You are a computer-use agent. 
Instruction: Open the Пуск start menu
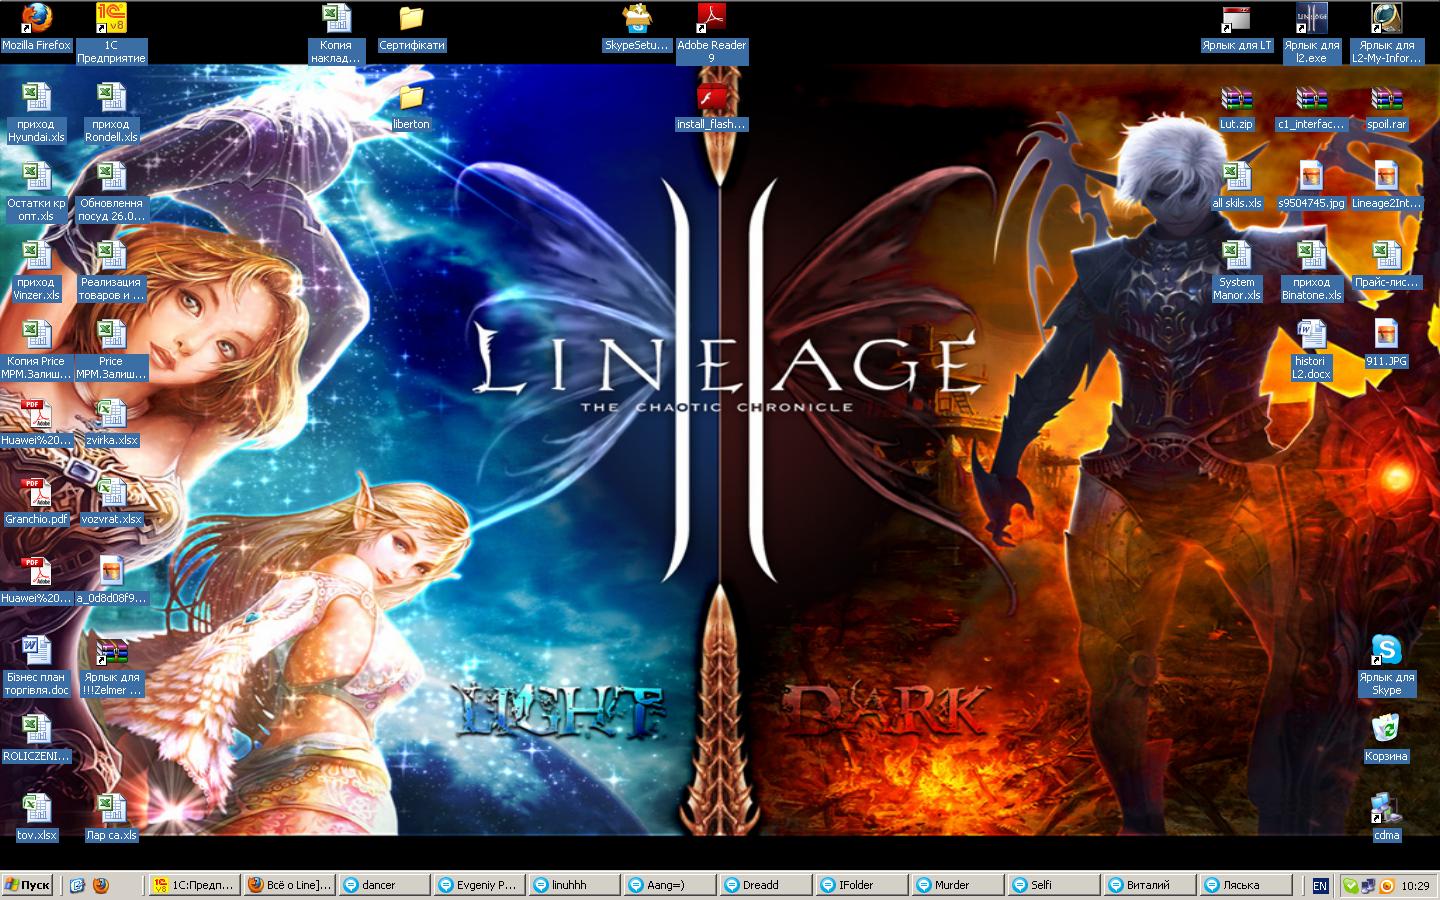pyautogui.click(x=28, y=885)
